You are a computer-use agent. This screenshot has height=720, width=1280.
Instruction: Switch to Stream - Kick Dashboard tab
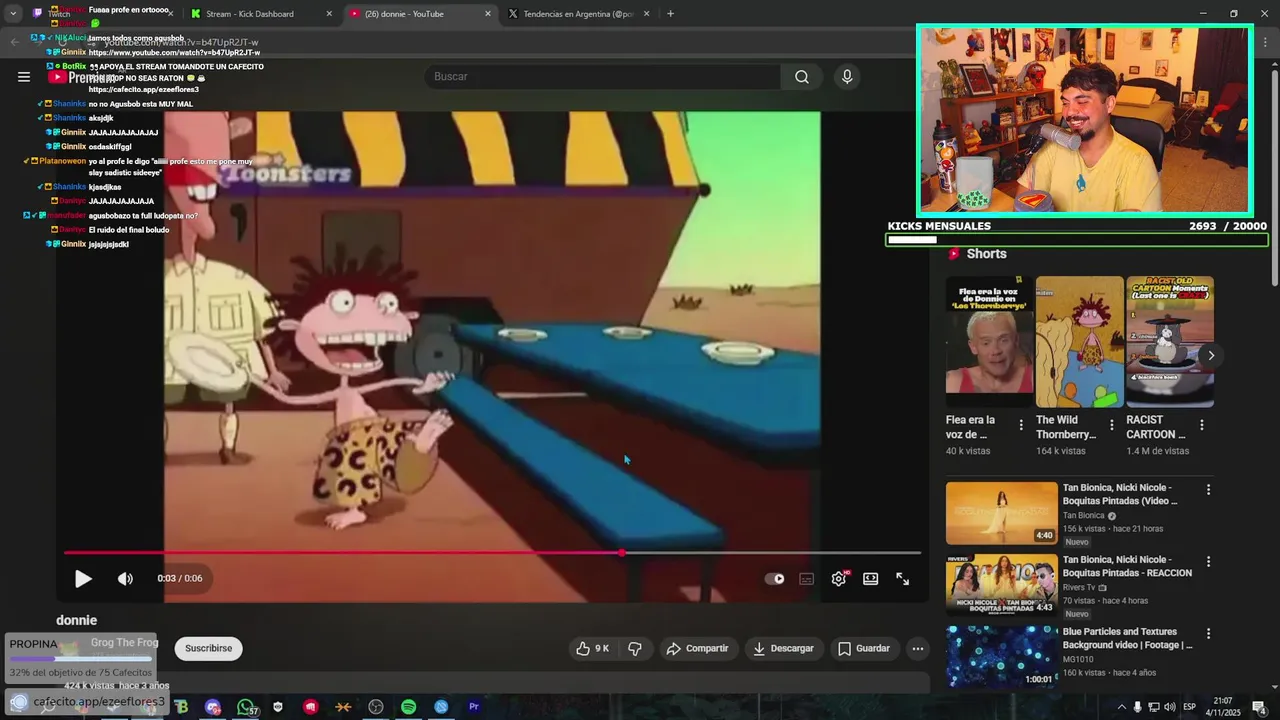(x=262, y=13)
